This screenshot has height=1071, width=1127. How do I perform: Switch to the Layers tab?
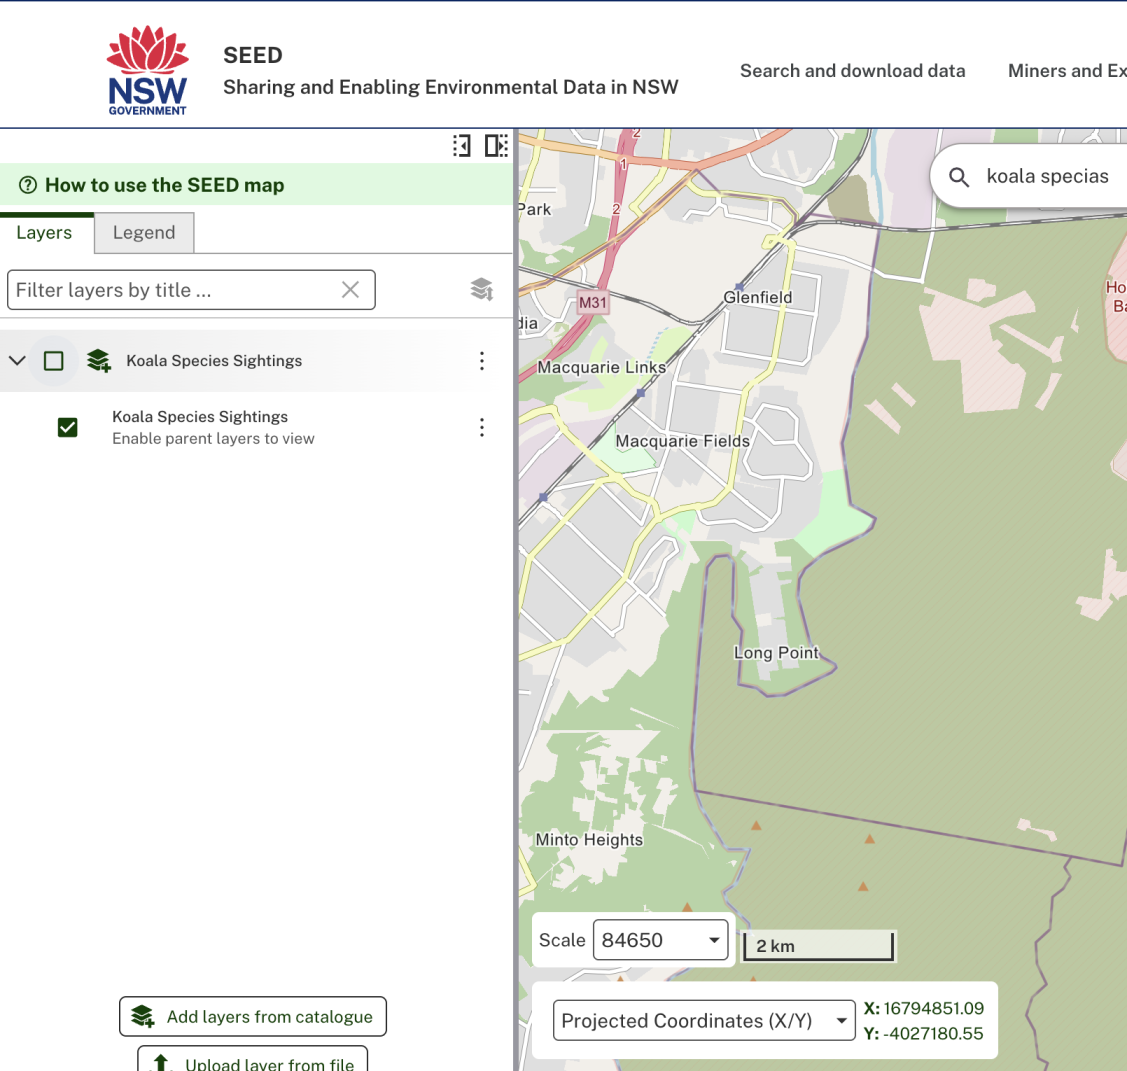tap(45, 233)
